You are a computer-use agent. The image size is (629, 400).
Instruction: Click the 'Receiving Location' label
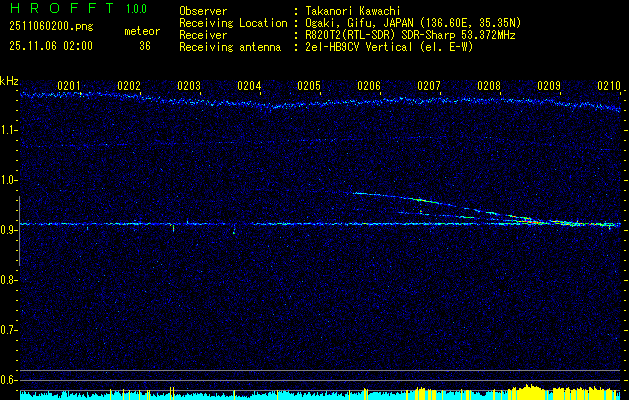[x=233, y=23]
